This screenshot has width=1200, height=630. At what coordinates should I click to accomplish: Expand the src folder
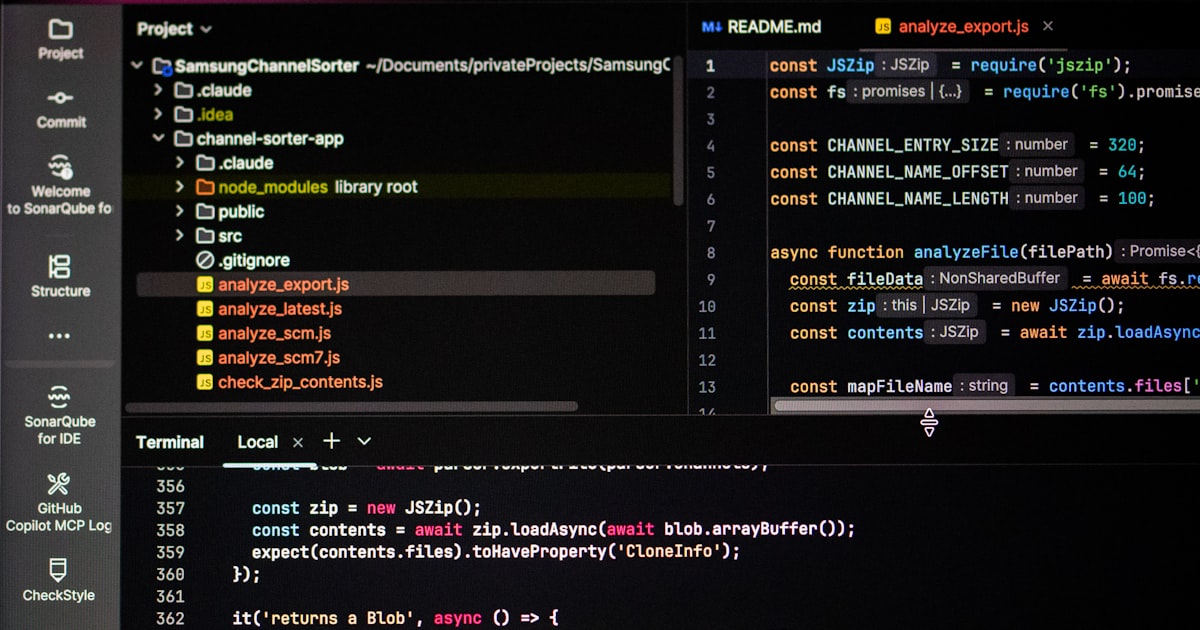click(180, 236)
